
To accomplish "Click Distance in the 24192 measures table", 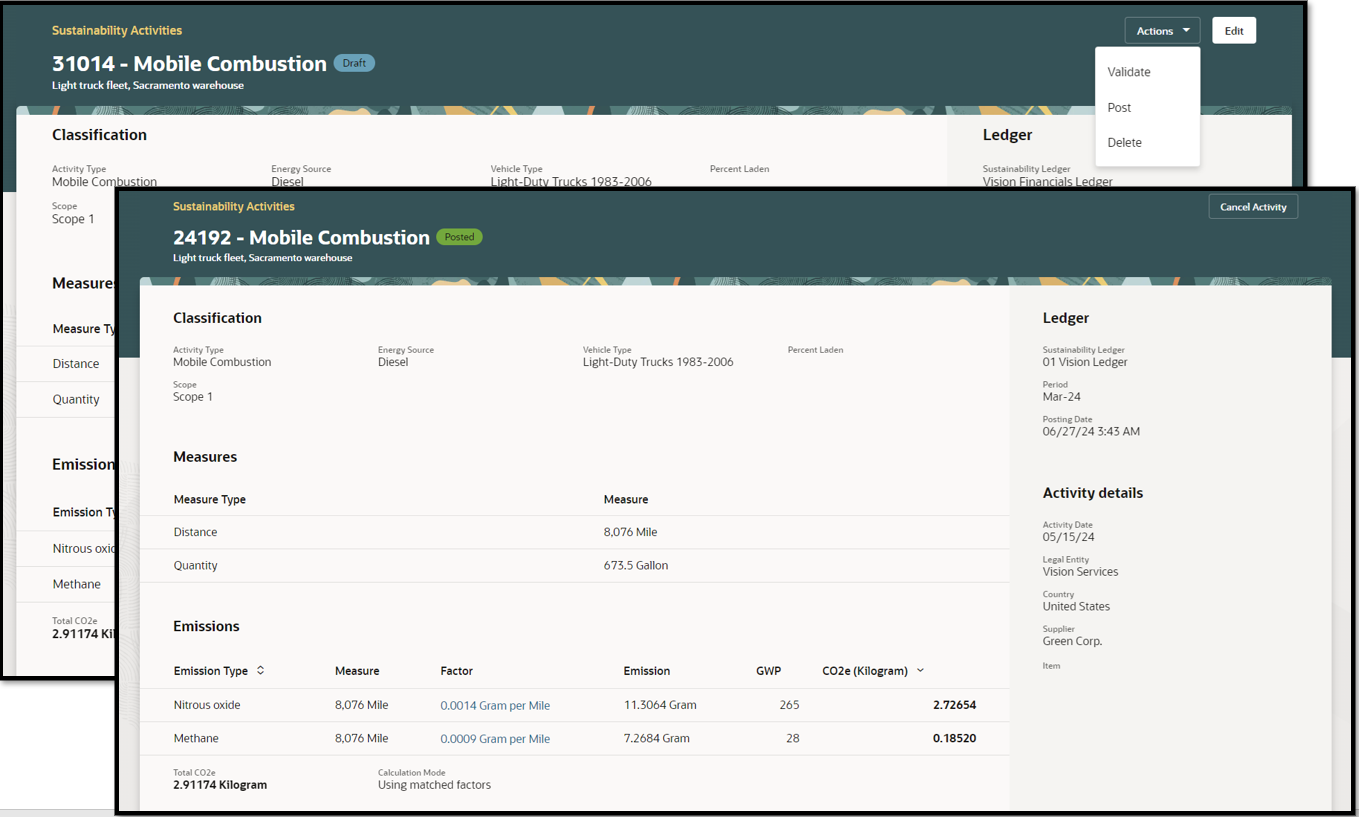I will (x=195, y=532).
